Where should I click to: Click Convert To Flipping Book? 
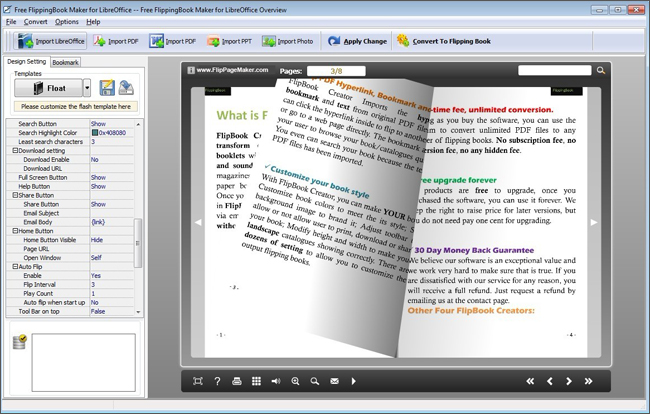click(444, 41)
